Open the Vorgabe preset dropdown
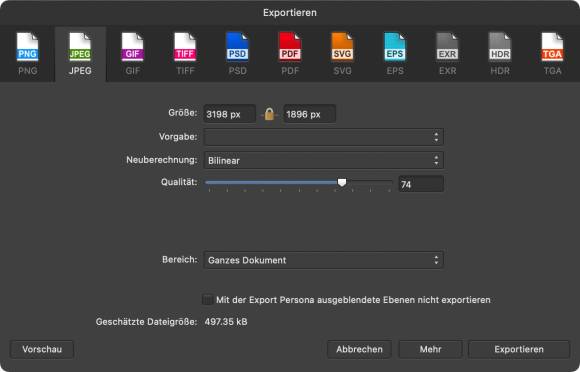This screenshot has height=372, width=580. click(x=324, y=137)
